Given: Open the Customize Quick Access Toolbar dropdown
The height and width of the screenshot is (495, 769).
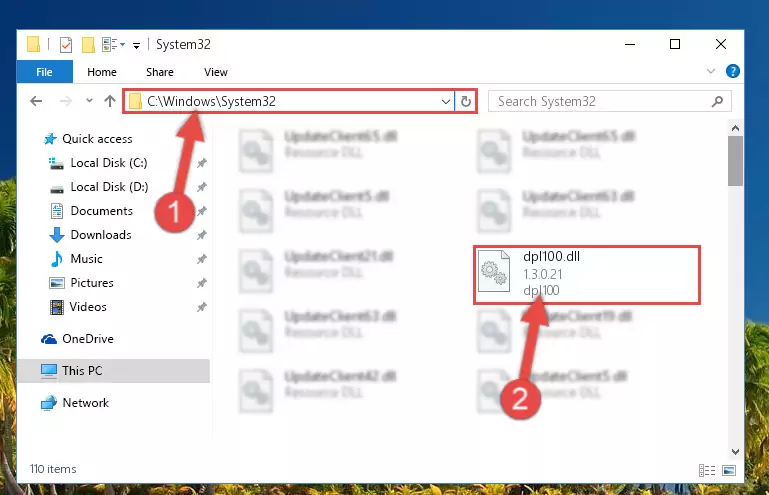Looking at the screenshot, I should click(x=136, y=46).
